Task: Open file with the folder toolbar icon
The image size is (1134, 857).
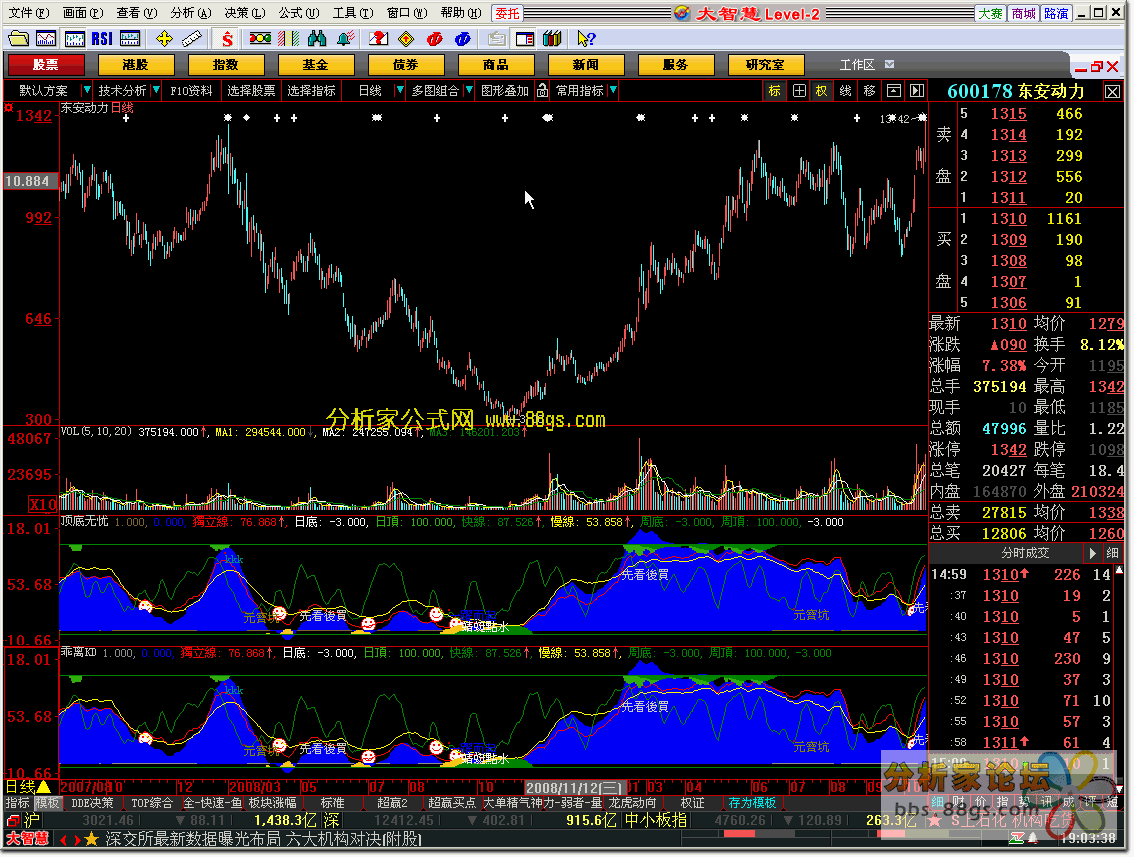Action: point(18,38)
